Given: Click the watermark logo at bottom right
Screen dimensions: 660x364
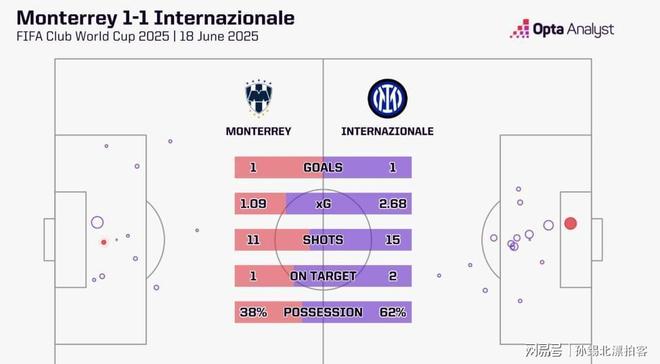Looking at the screenshot, I should (x=586, y=350).
